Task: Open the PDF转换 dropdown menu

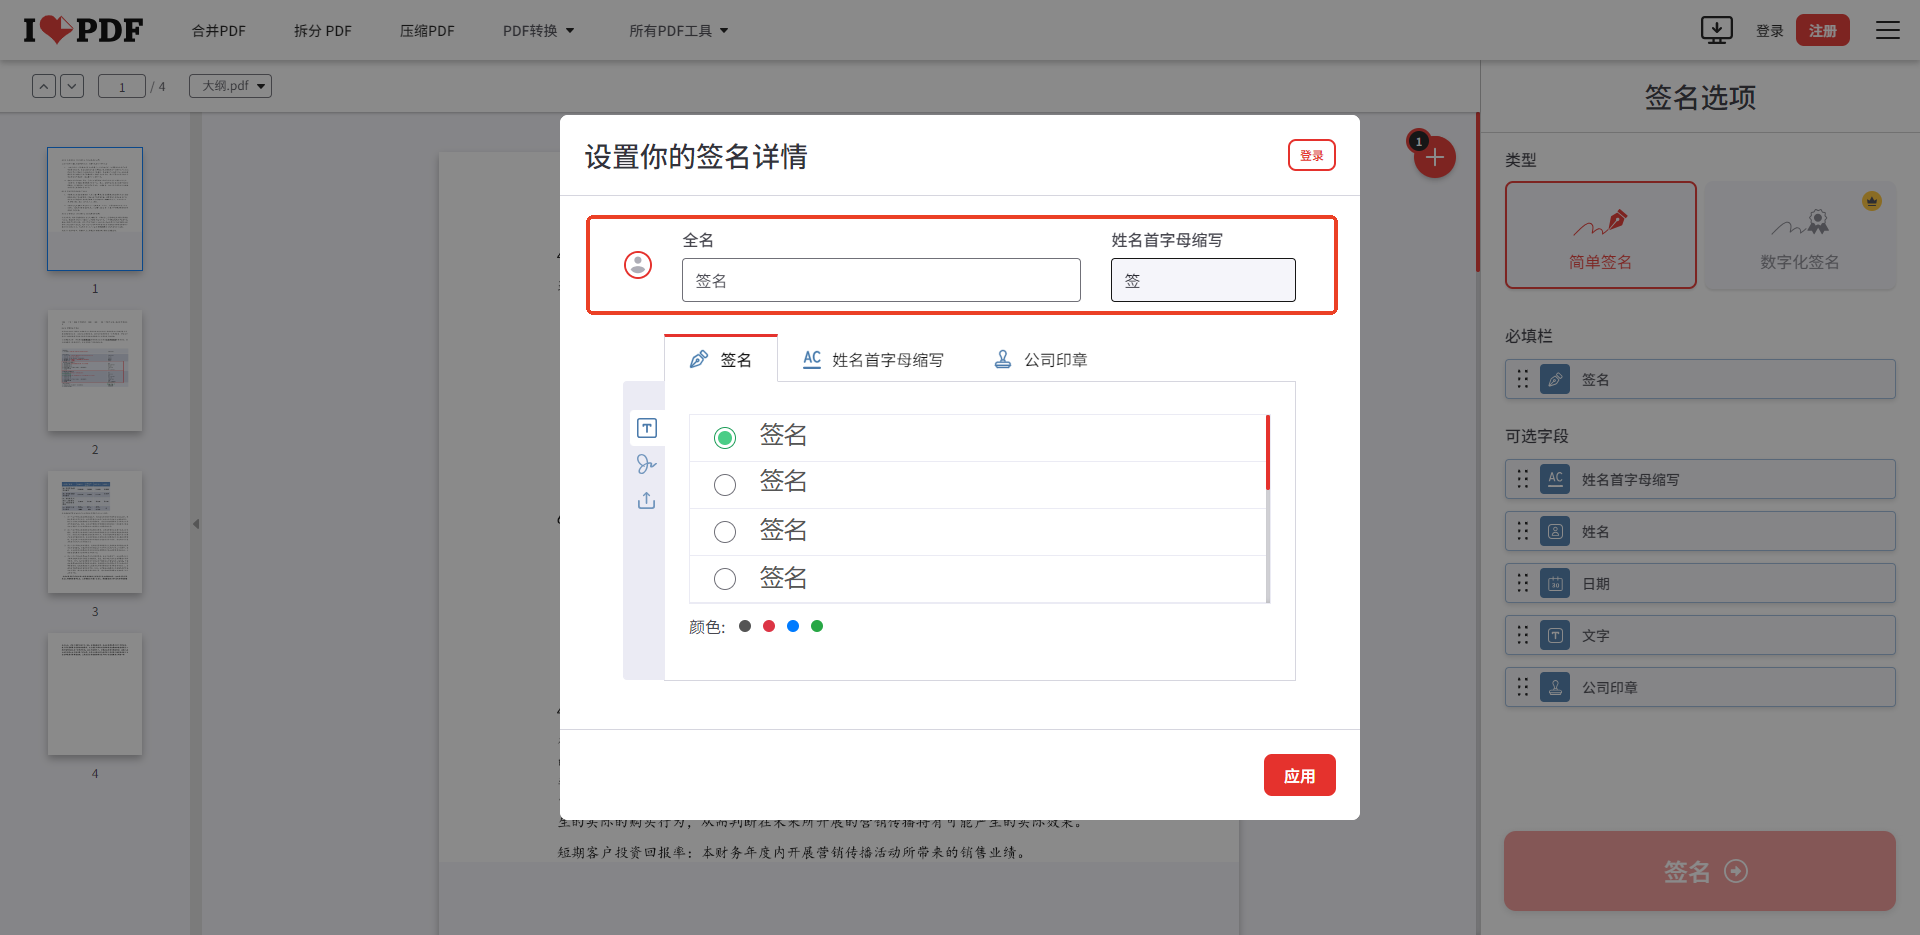Action: [539, 31]
